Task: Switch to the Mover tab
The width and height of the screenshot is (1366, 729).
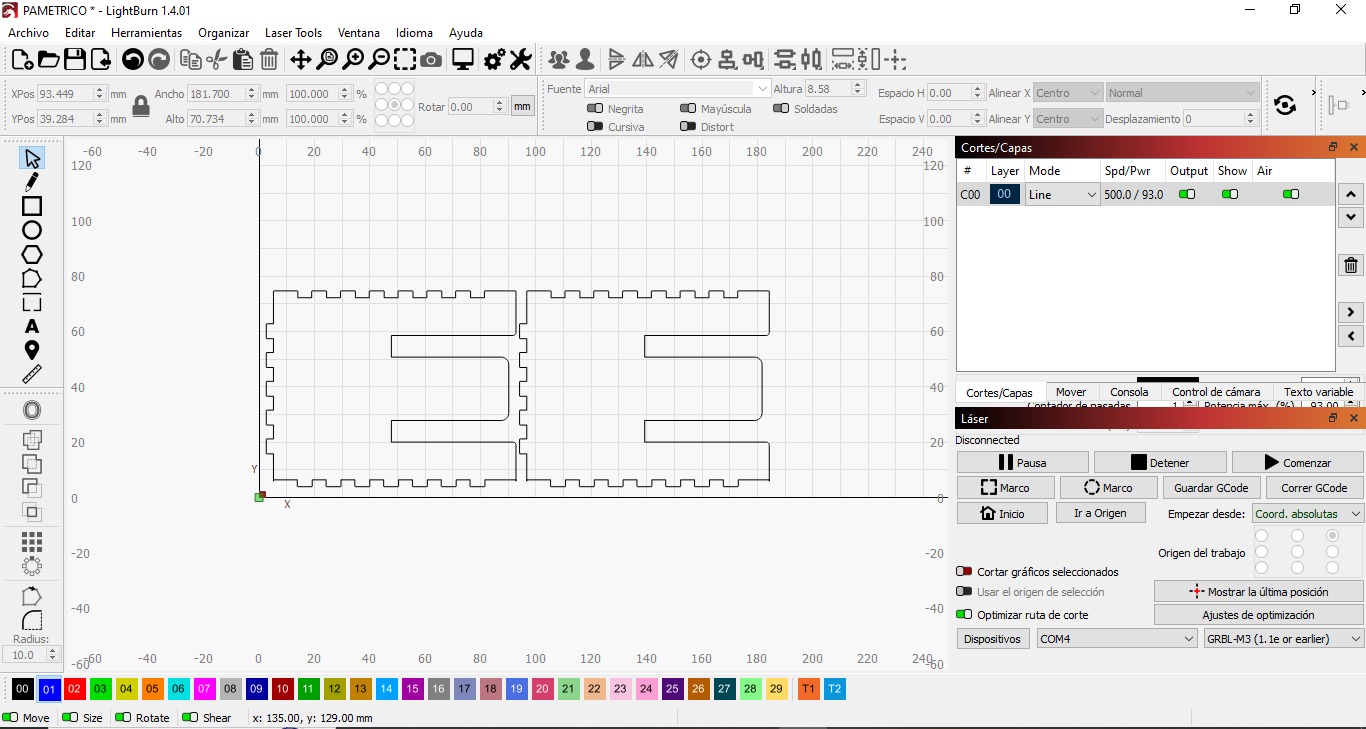Action: coord(1071,392)
